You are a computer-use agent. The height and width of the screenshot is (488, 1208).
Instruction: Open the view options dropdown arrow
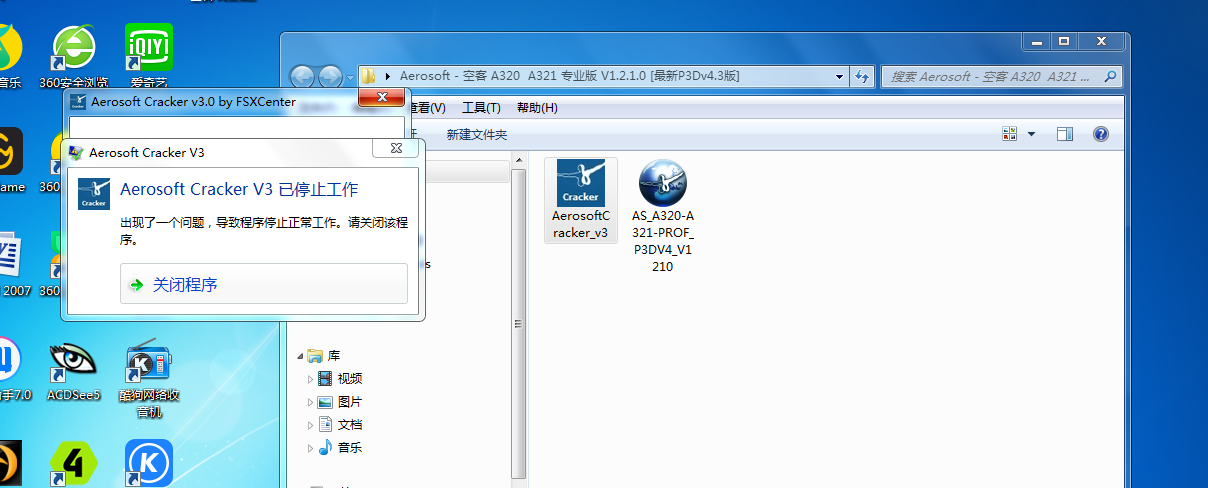(x=1031, y=134)
